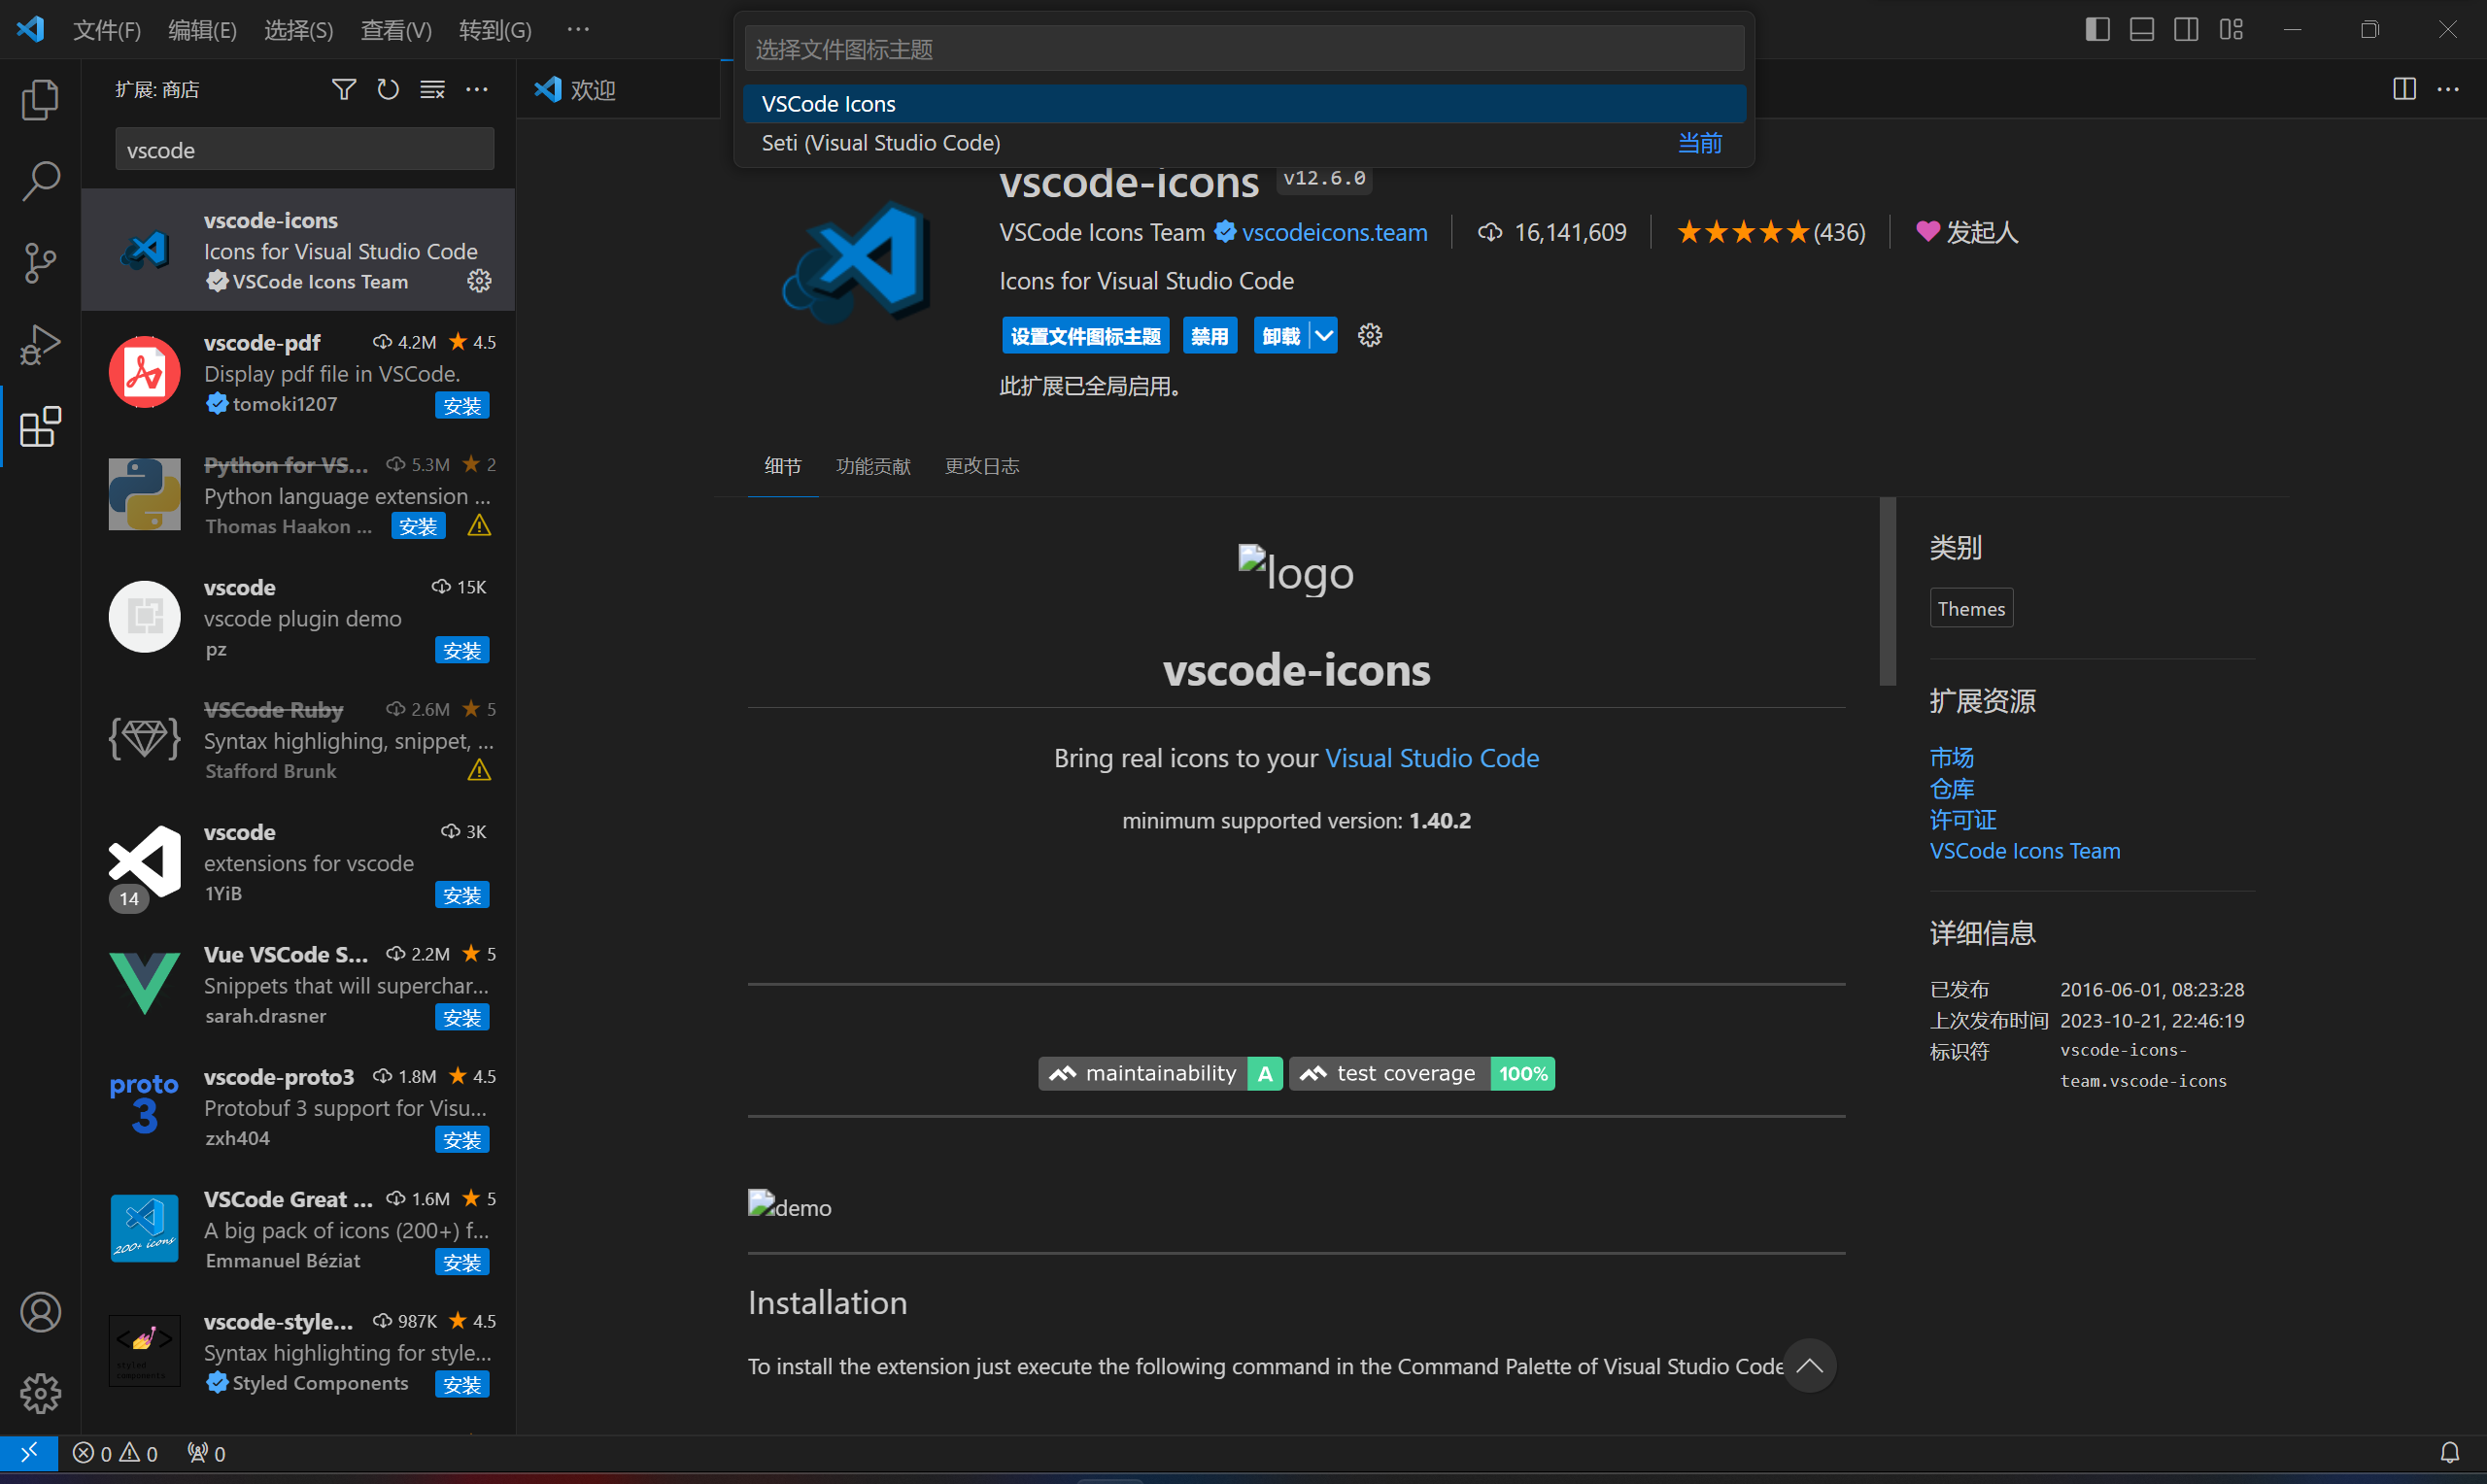Click the star rating (436)

1770,232
